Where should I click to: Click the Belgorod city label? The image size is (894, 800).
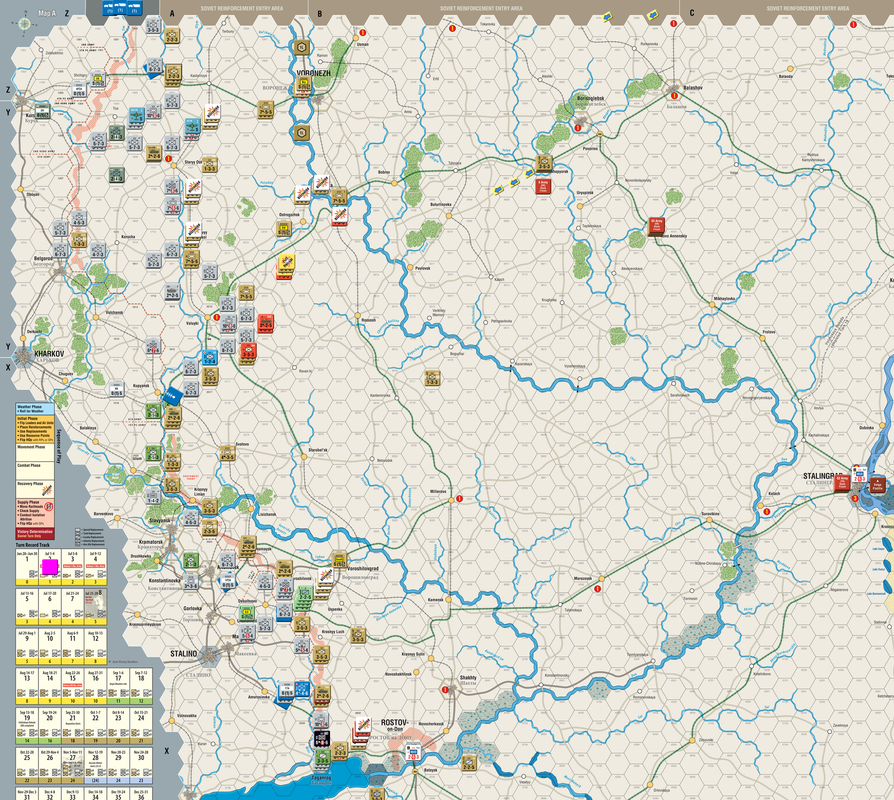coord(43,258)
